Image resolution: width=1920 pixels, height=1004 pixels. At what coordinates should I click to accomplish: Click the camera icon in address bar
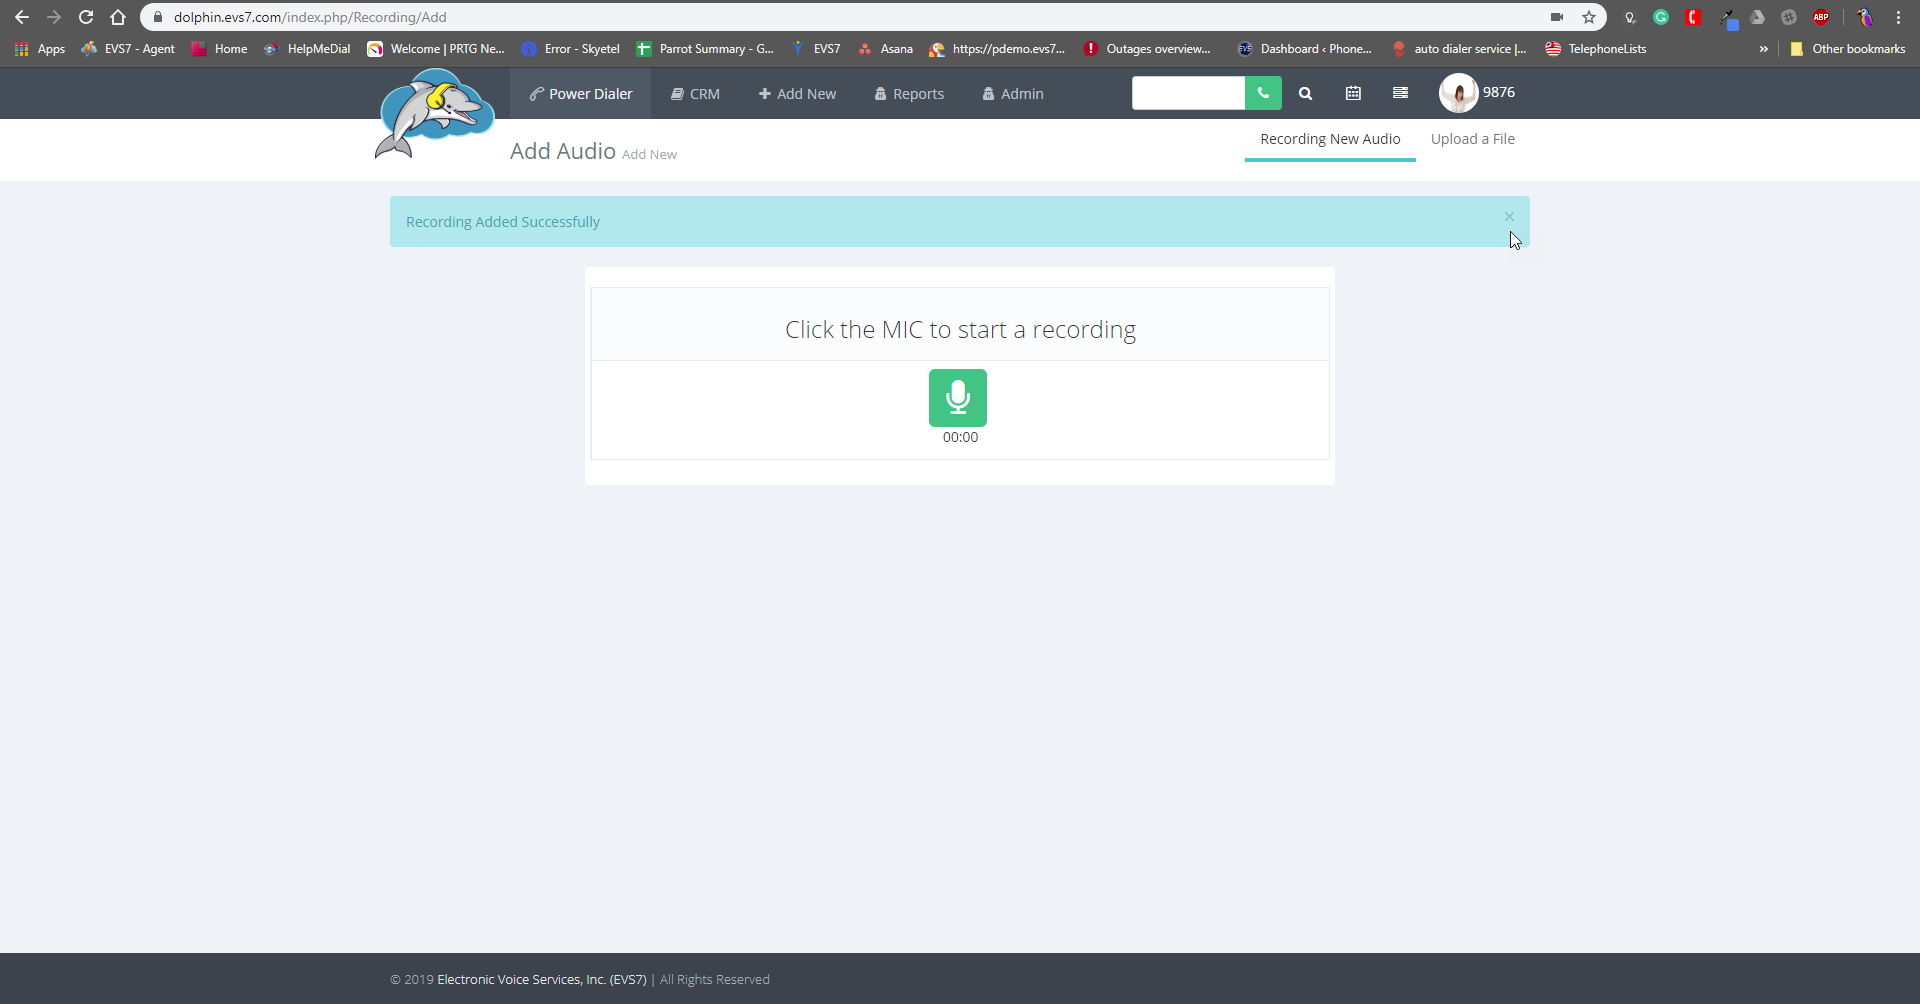tap(1557, 17)
